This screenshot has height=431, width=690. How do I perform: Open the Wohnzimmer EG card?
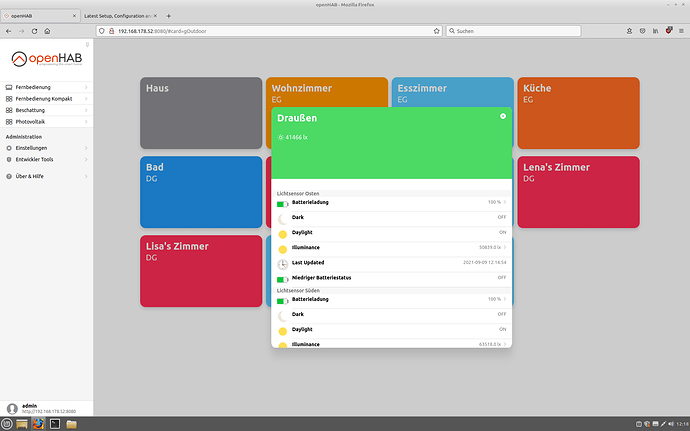click(327, 92)
